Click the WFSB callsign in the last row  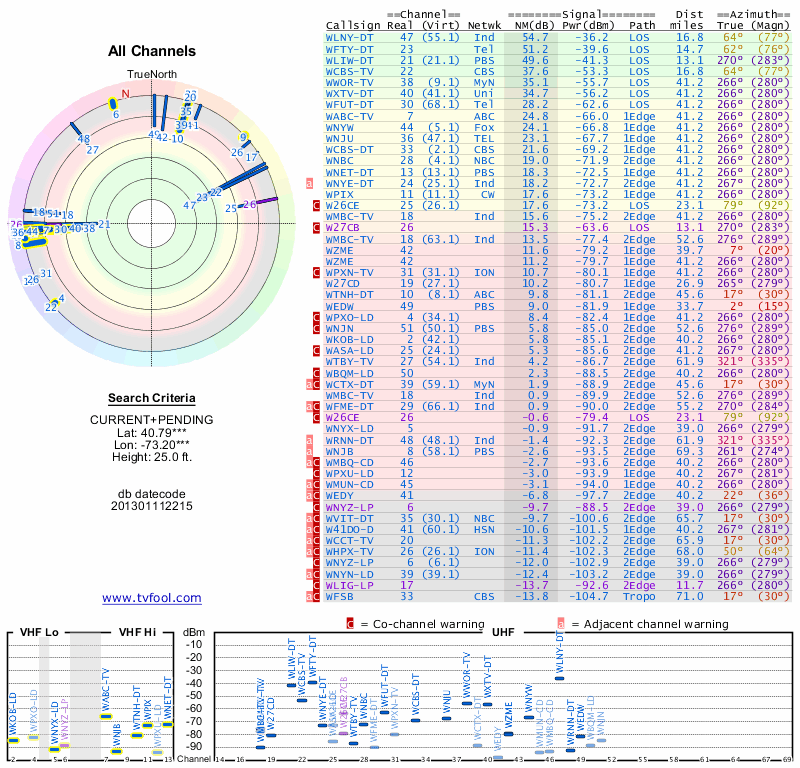339,597
